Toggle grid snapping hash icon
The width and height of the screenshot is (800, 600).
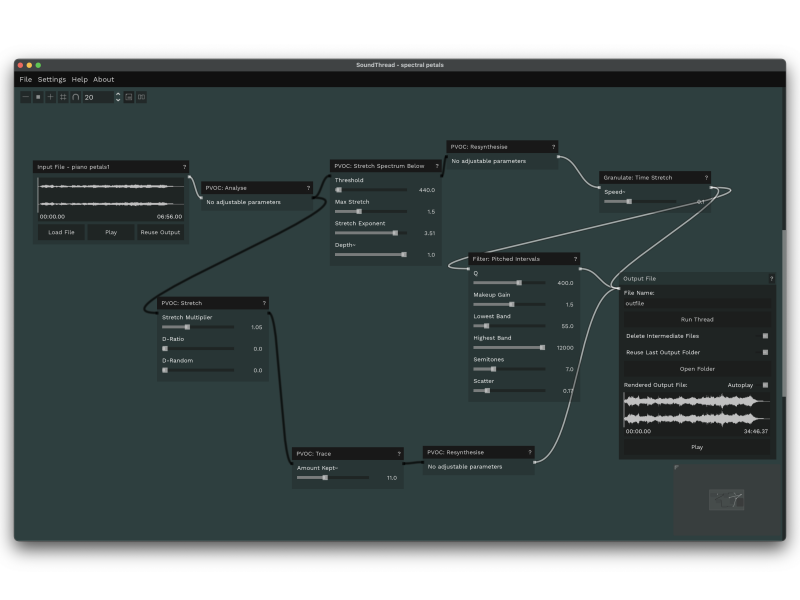click(63, 97)
